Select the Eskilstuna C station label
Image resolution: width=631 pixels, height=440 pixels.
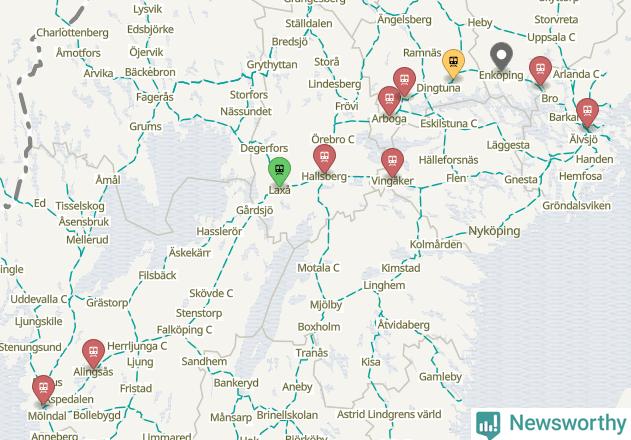[449, 124]
